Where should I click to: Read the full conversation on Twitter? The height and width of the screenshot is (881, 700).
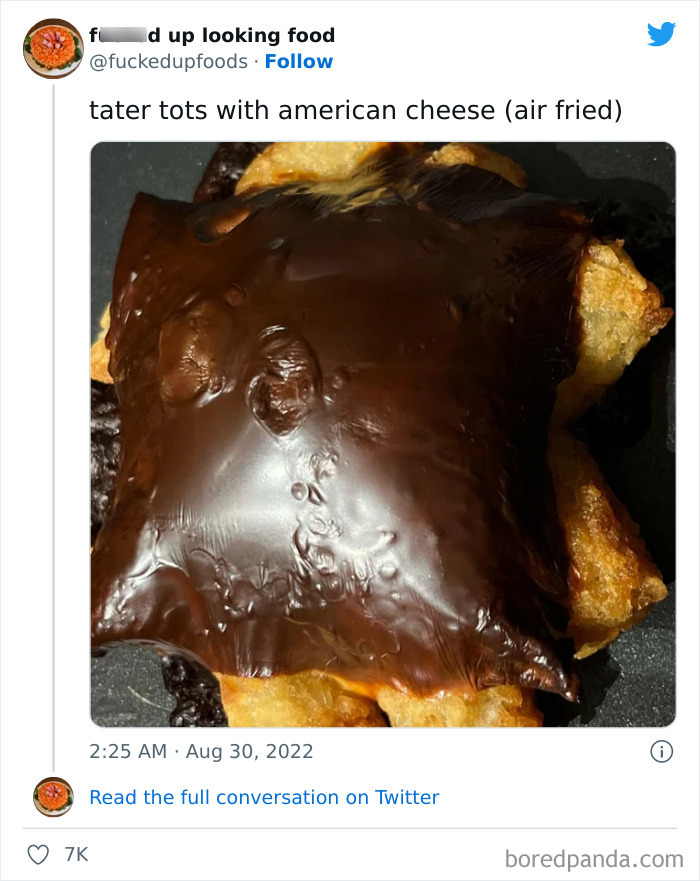click(264, 797)
